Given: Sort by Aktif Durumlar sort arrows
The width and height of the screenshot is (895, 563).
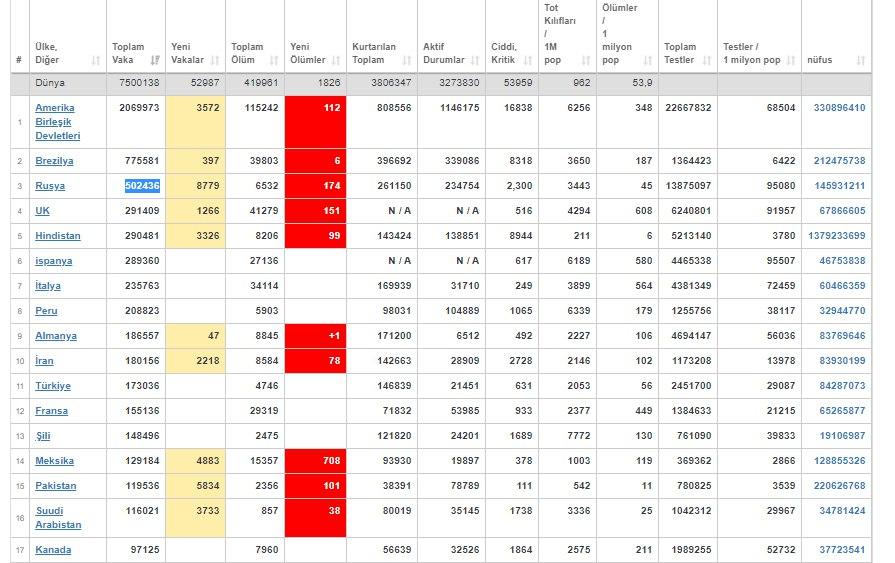Looking at the screenshot, I should 475,60.
